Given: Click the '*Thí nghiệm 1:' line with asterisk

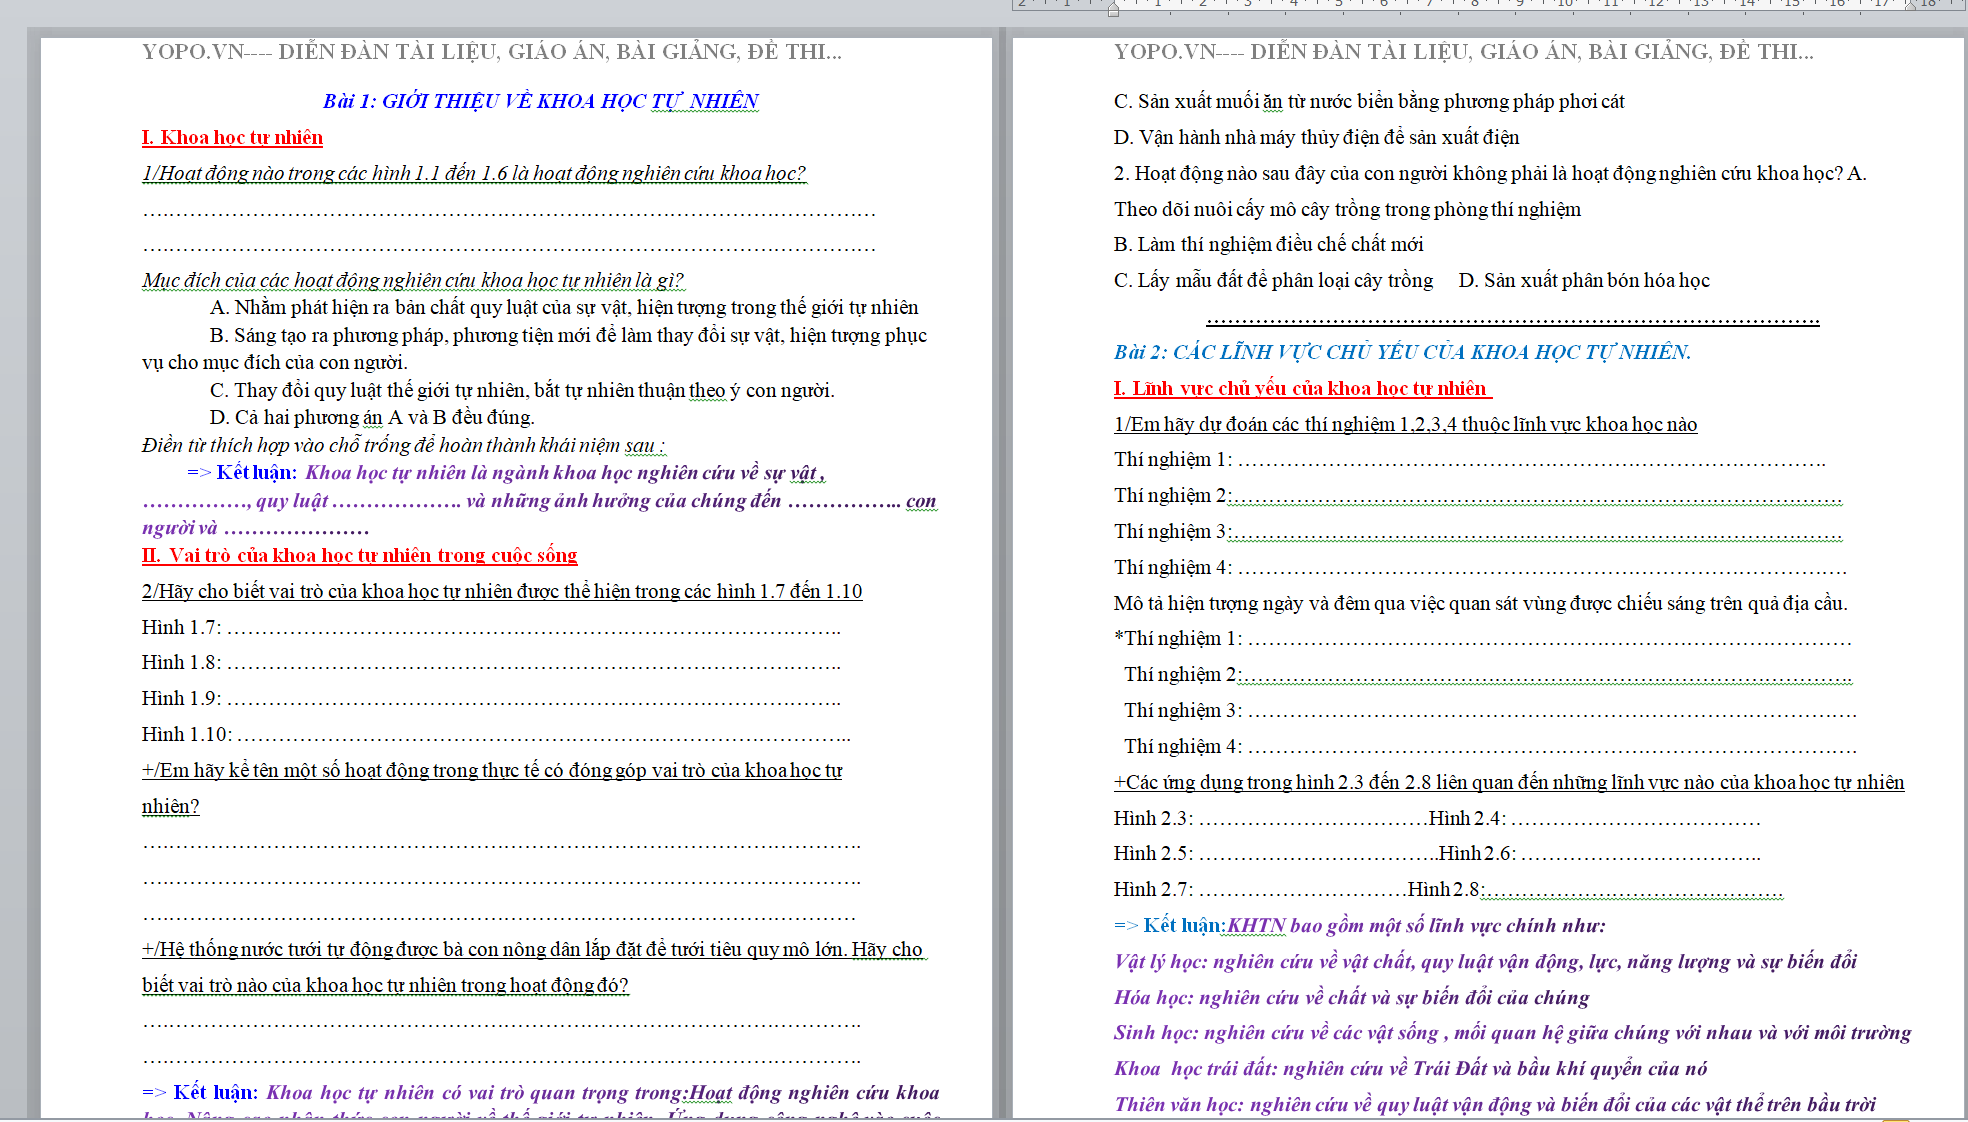Looking at the screenshot, I should click(1483, 638).
